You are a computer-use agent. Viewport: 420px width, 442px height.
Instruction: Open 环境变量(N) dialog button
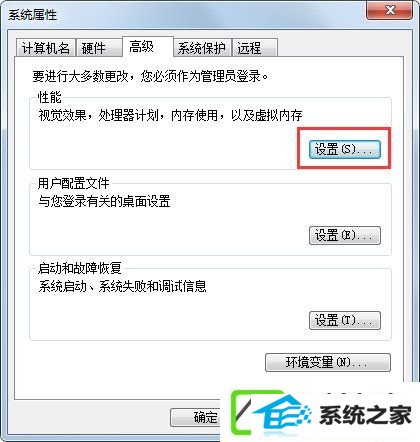pyautogui.click(x=327, y=362)
